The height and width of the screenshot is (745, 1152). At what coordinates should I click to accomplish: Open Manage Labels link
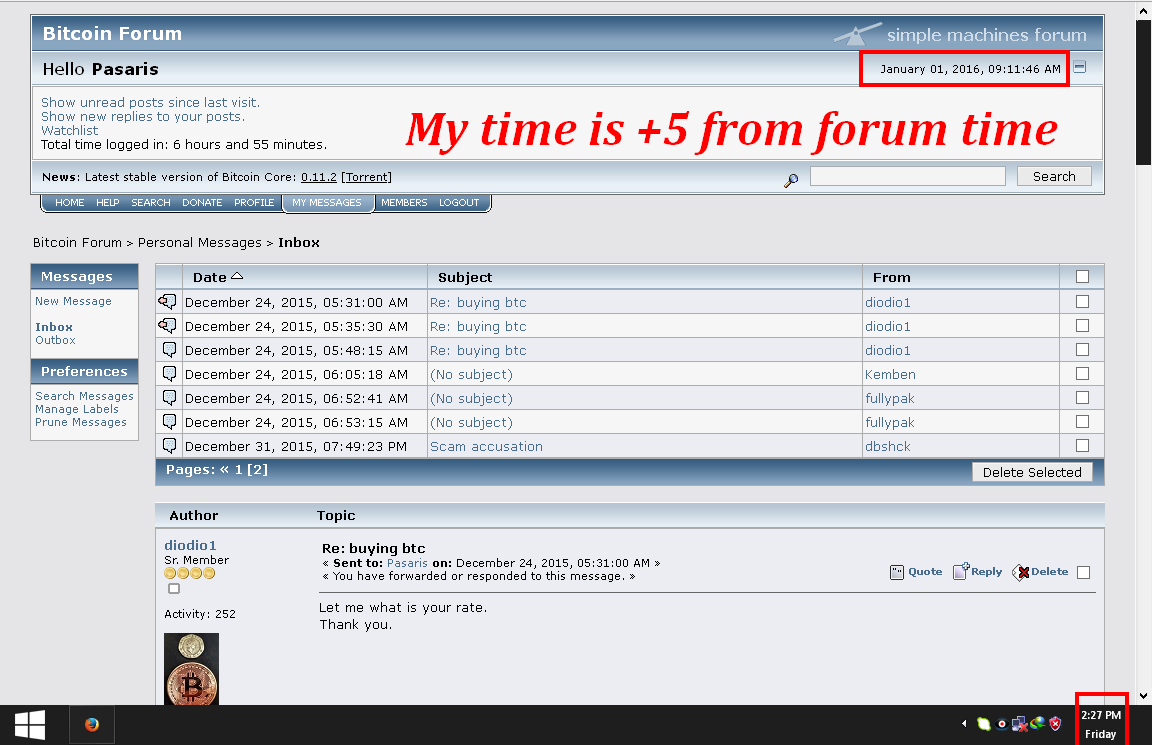pos(77,409)
